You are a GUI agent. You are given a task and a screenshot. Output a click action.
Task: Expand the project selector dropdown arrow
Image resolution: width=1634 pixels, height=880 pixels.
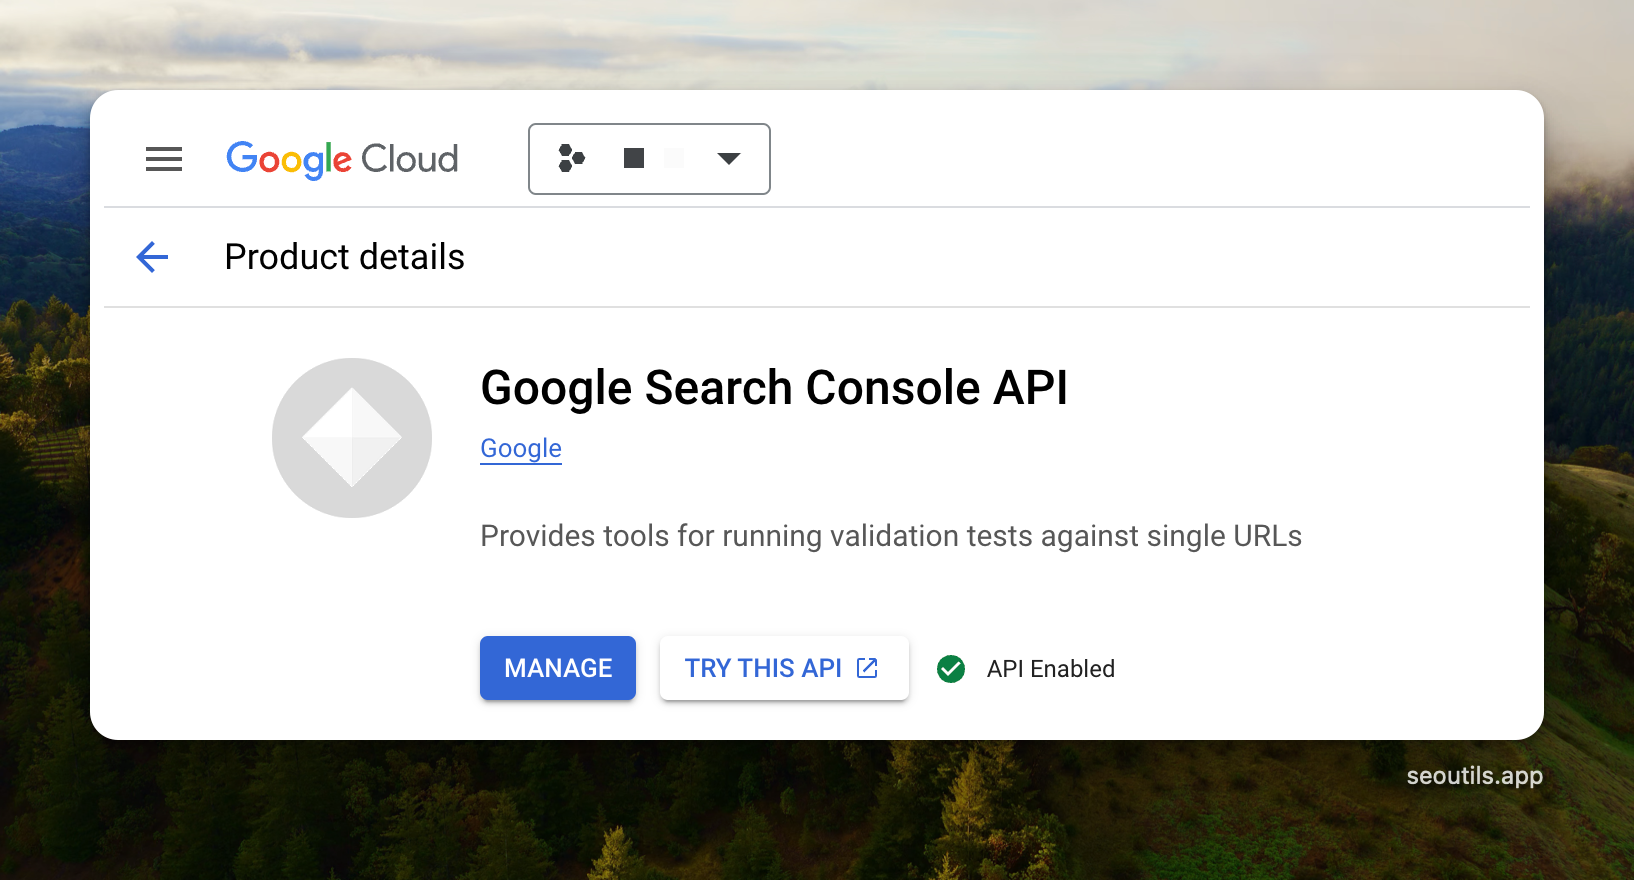tap(729, 158)
